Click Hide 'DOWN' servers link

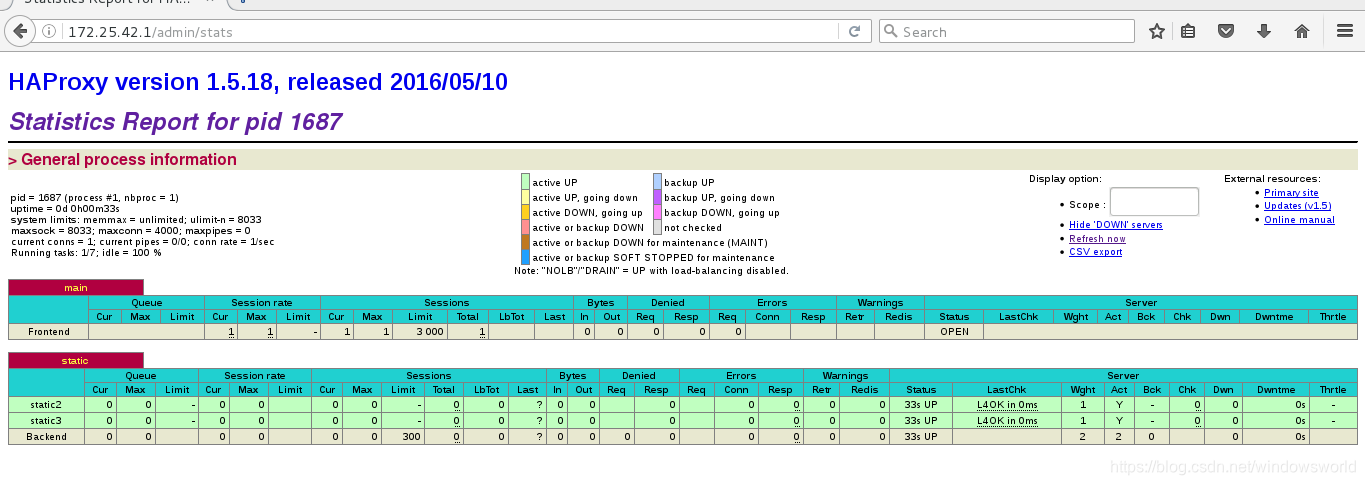click(x=1115, y=225)
